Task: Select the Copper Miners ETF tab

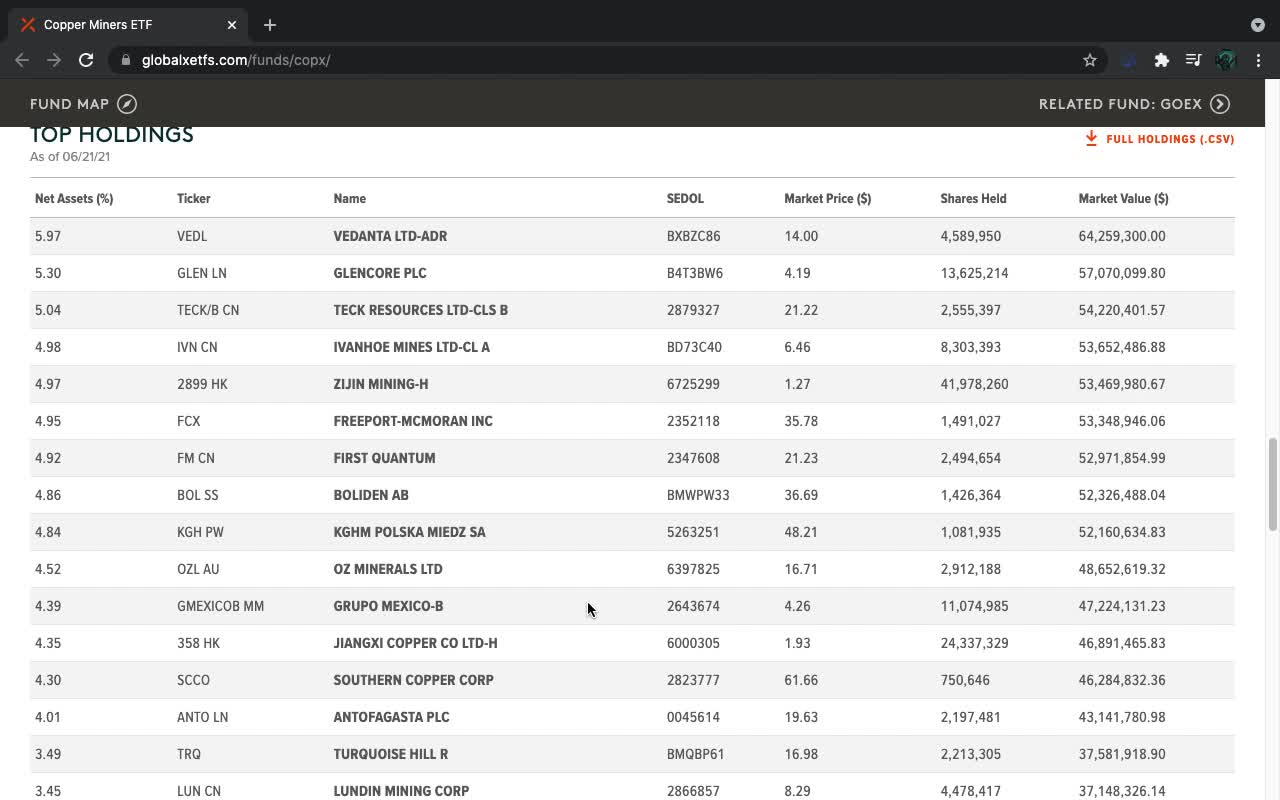Action: (x=130, y=25)
